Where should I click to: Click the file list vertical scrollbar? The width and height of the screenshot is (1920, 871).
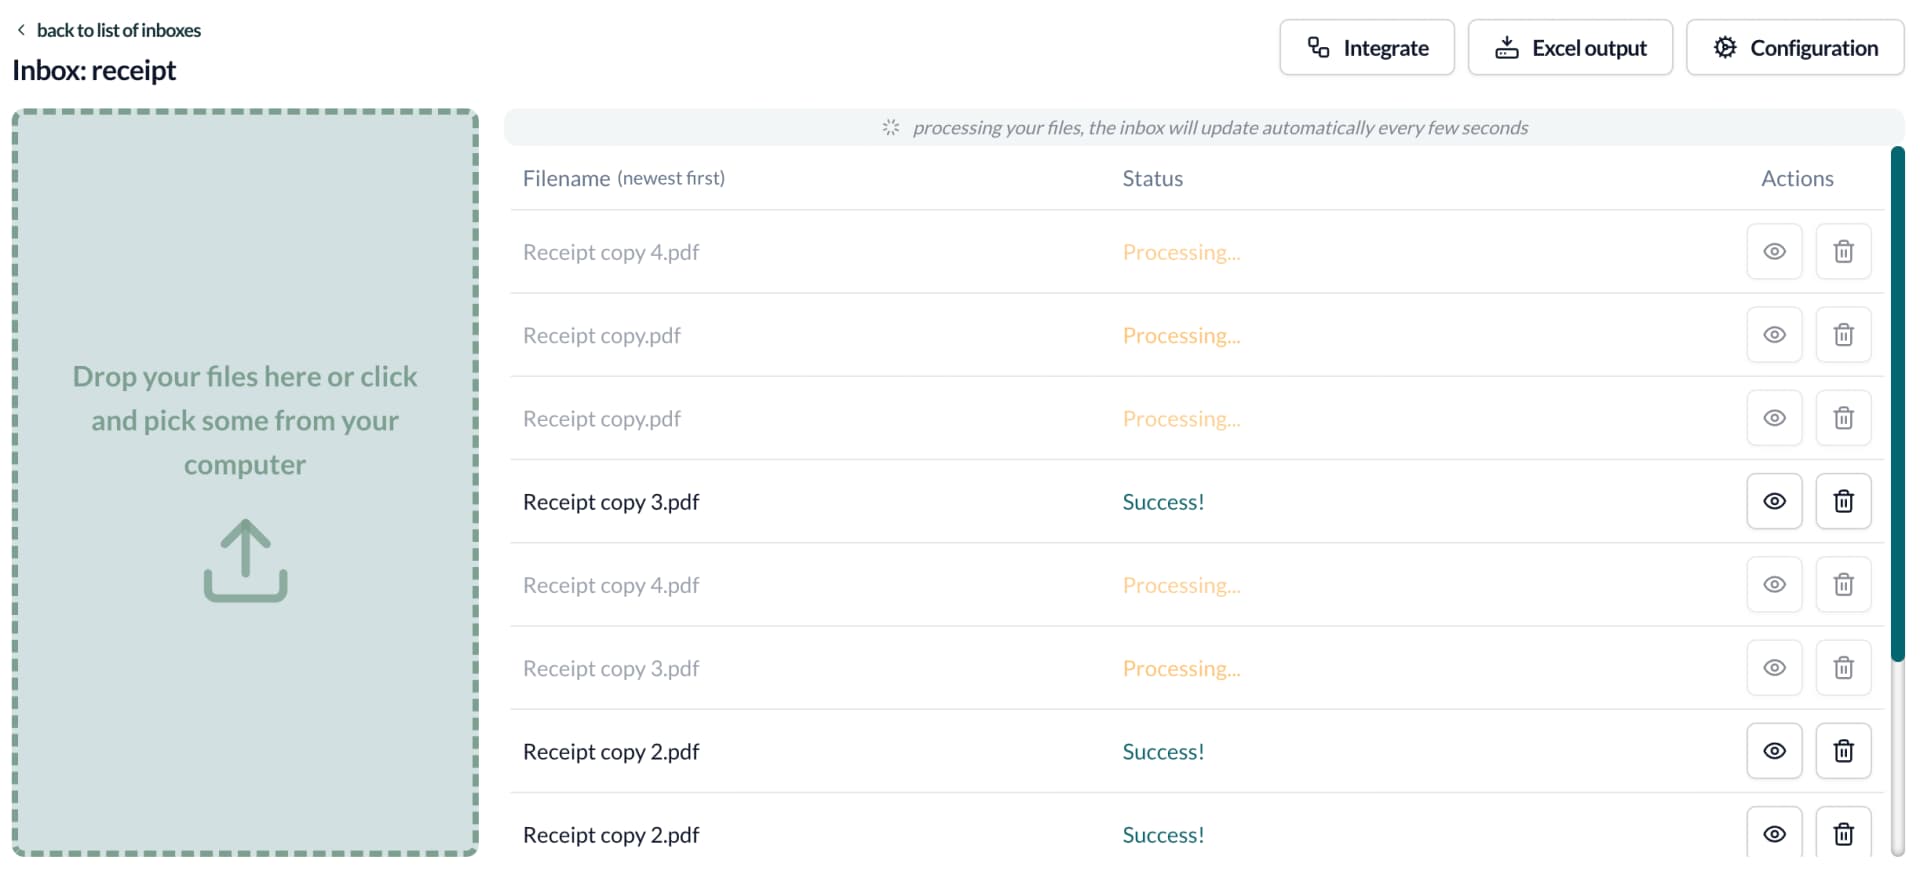pyautogui.click(x=1897, y=400)
